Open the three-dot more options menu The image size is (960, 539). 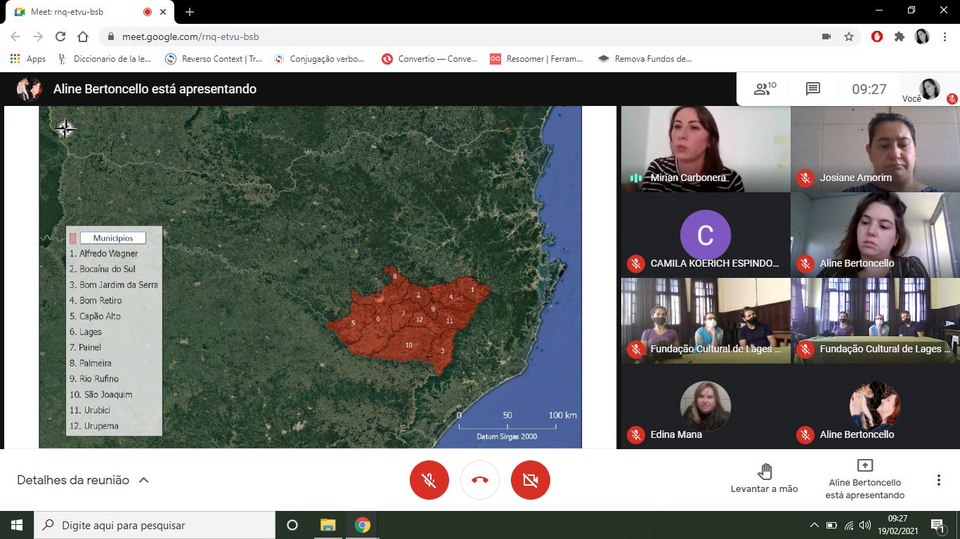(x=938, y=480)
